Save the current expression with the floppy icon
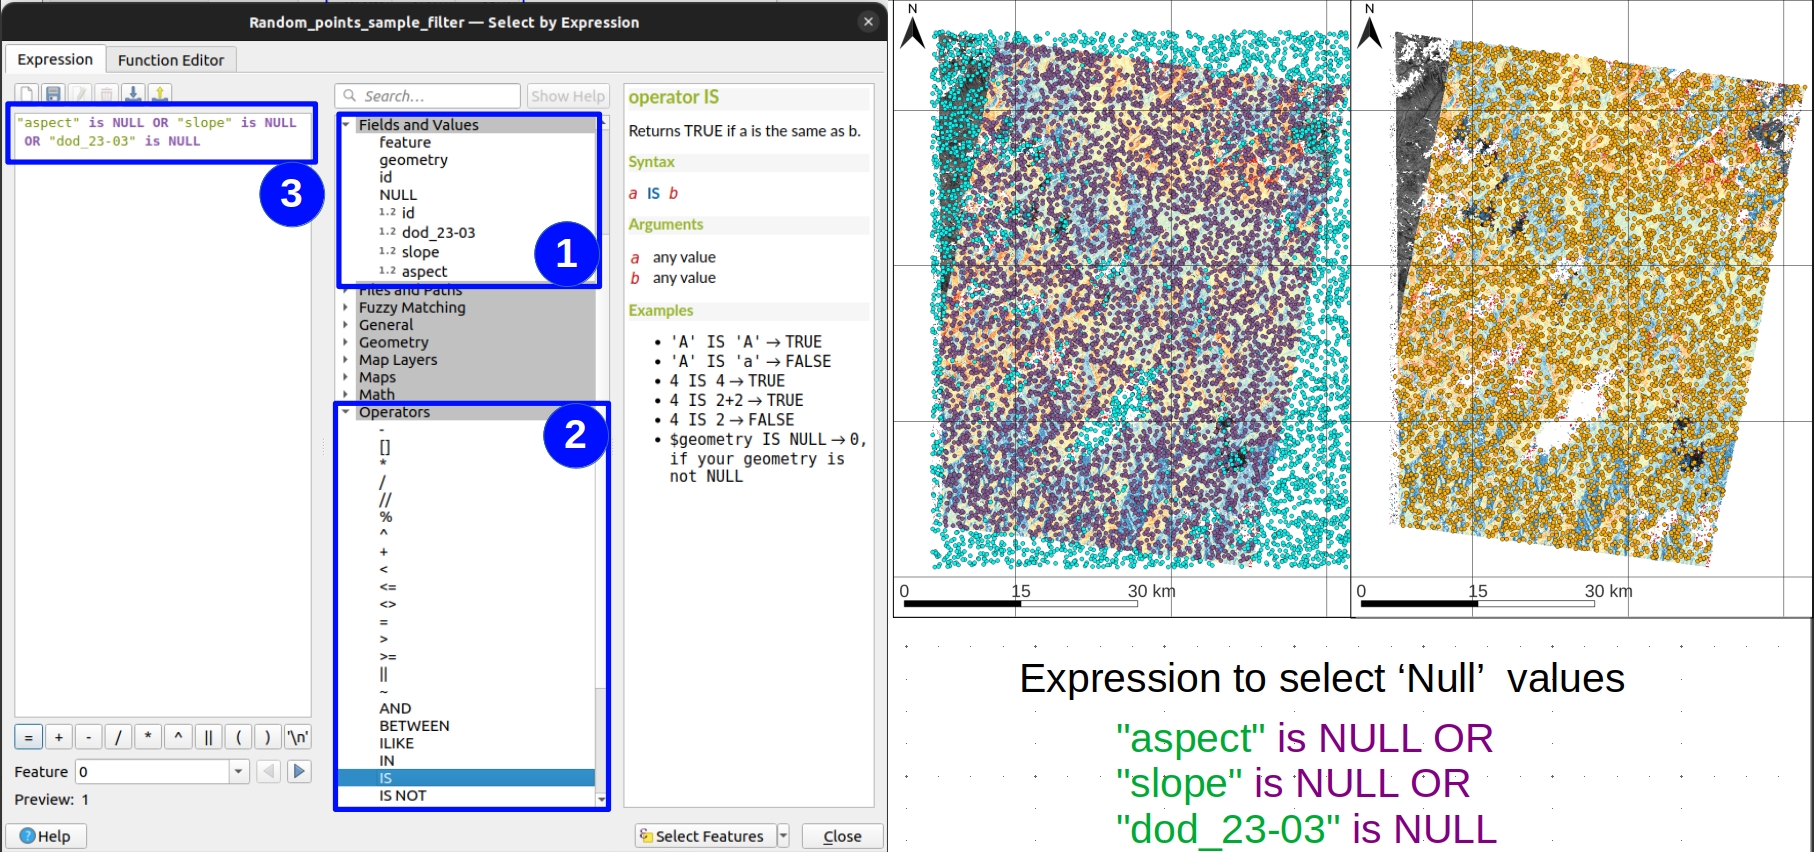 (x=53, y=94)
